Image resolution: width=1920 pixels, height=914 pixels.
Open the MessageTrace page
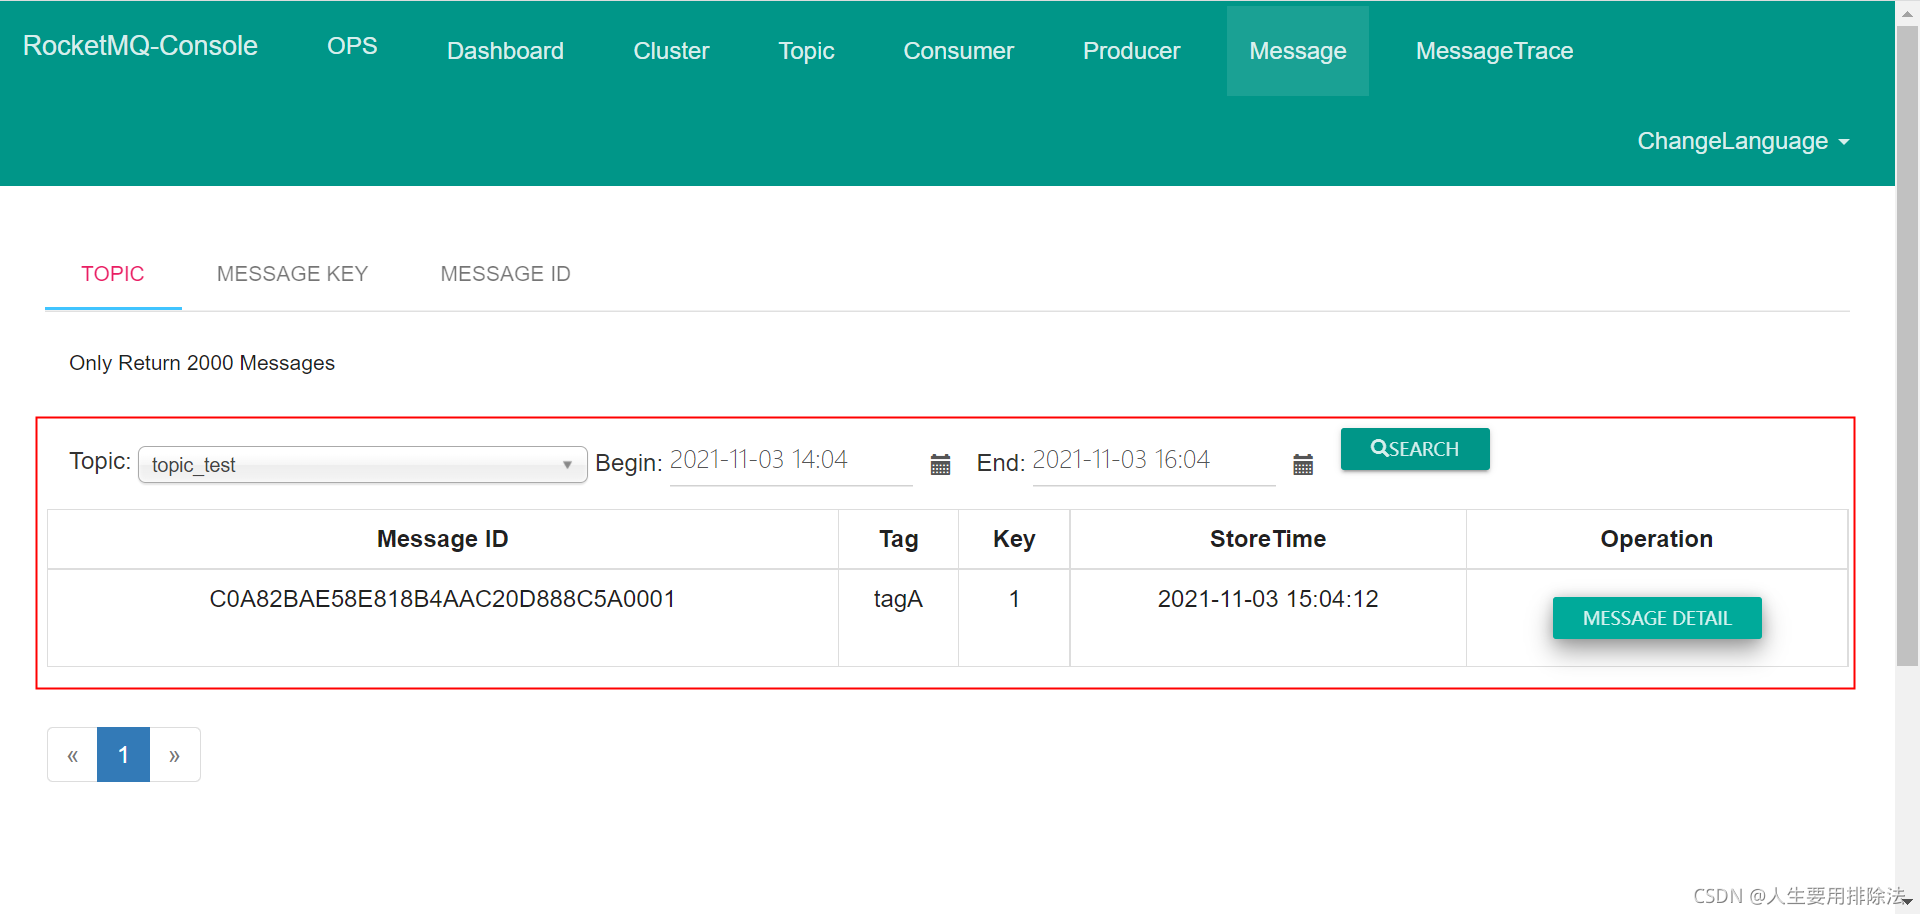pos(1494,51)
